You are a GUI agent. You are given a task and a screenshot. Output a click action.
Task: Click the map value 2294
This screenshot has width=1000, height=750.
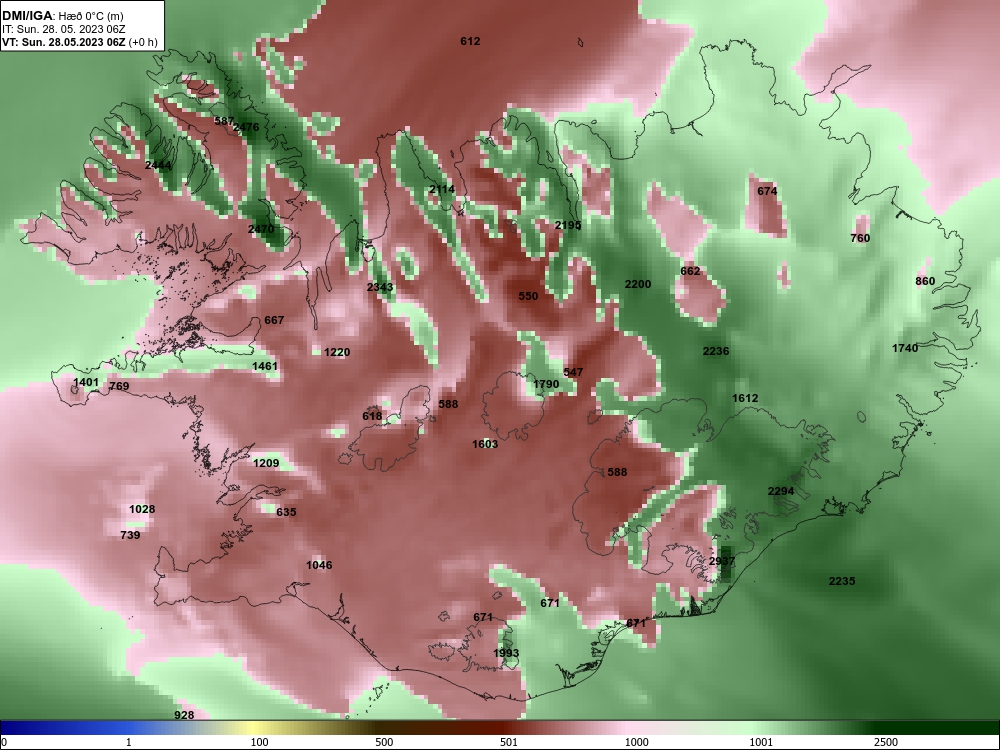pos(781,492)
